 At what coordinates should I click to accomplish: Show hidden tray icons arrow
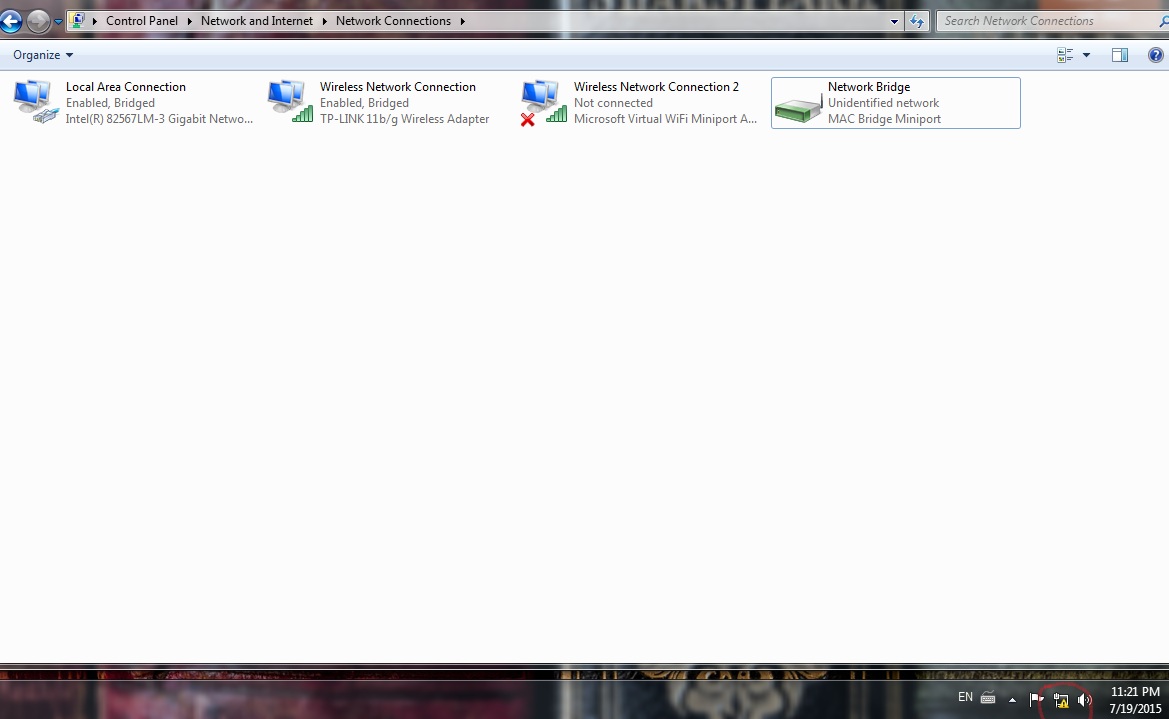pyautogui.click(x=1012, y=699)
